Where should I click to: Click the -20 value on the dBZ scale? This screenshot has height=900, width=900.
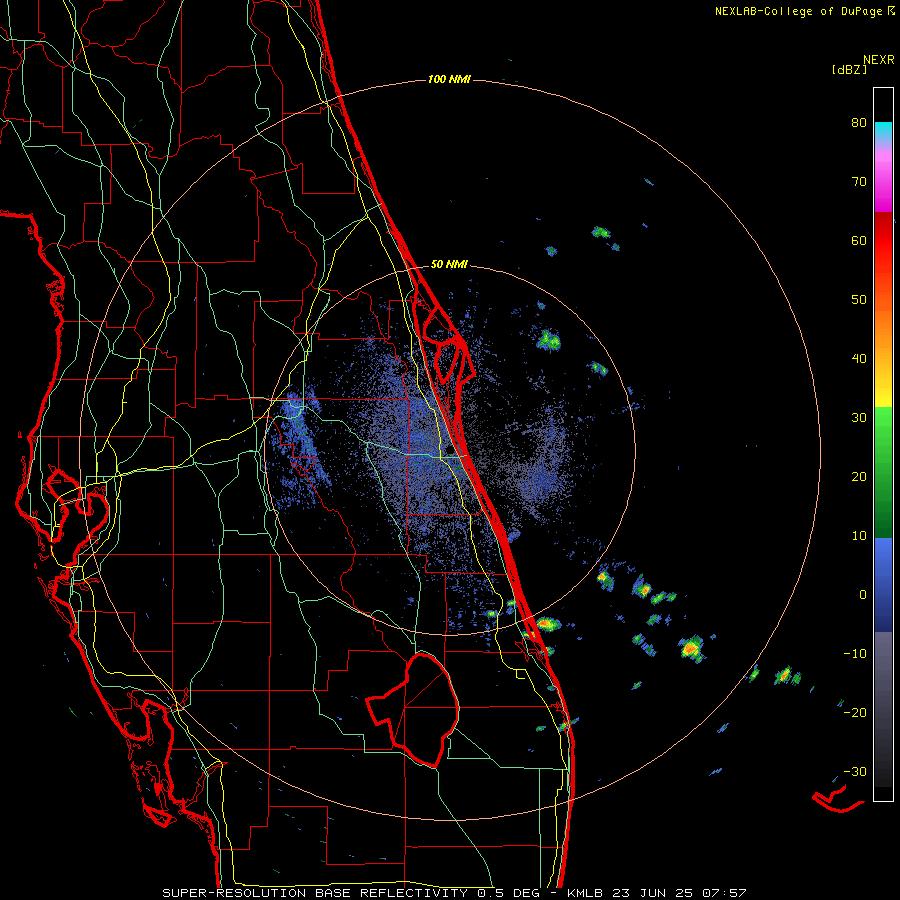point(855,713)
